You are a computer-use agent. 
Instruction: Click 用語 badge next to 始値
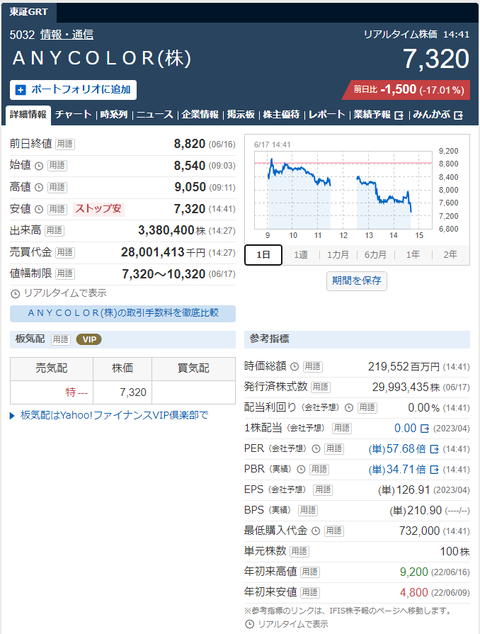click(x=57, y=165)
